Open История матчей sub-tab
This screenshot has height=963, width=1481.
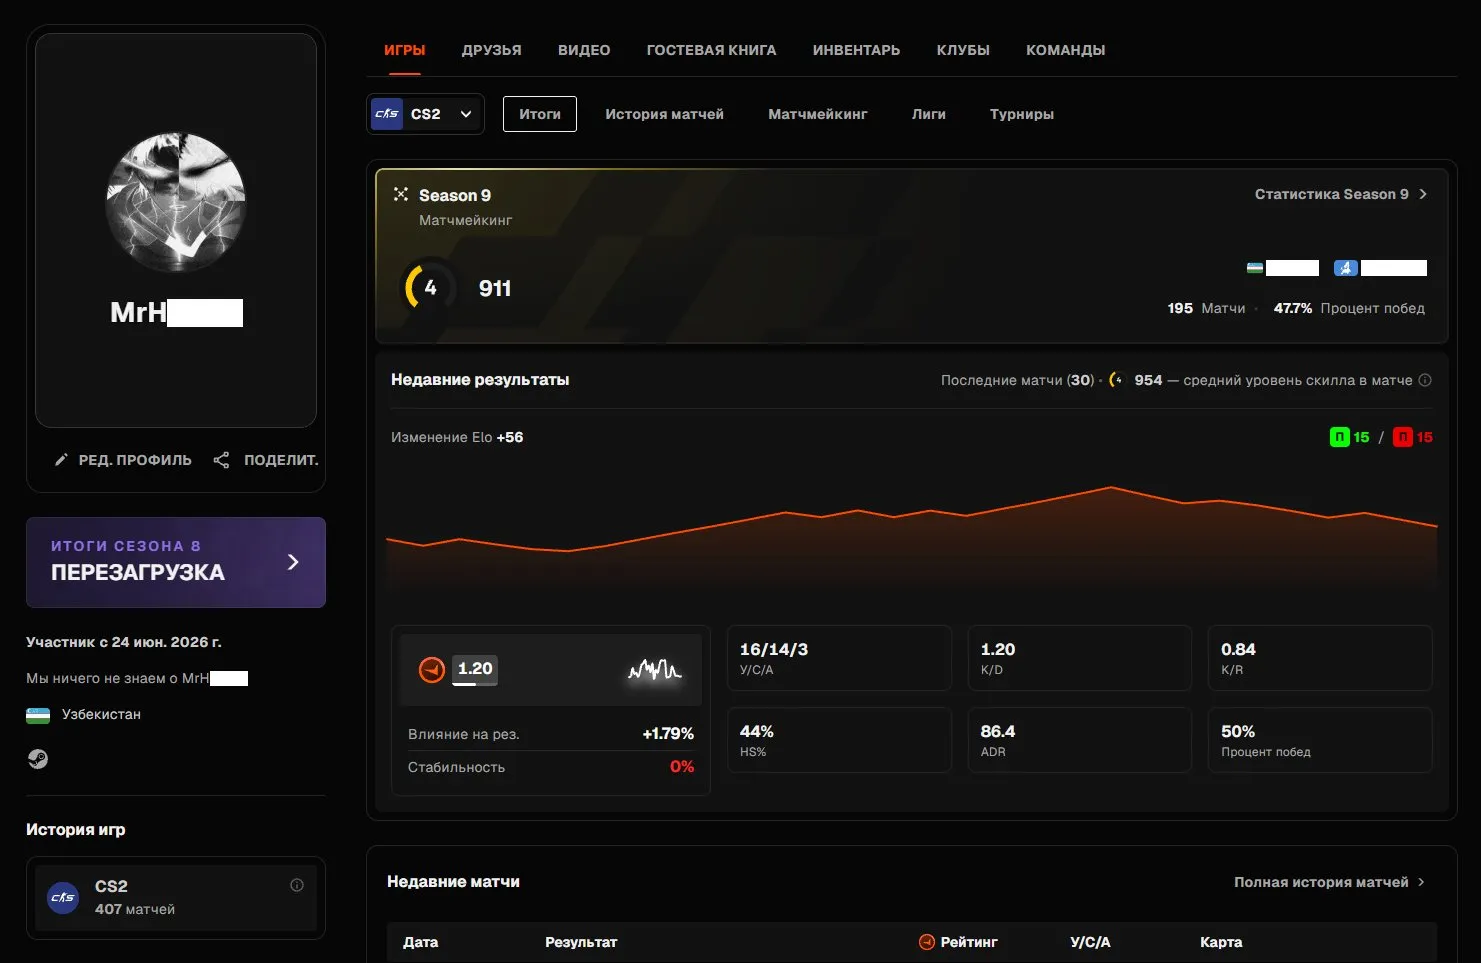(664, 114)
